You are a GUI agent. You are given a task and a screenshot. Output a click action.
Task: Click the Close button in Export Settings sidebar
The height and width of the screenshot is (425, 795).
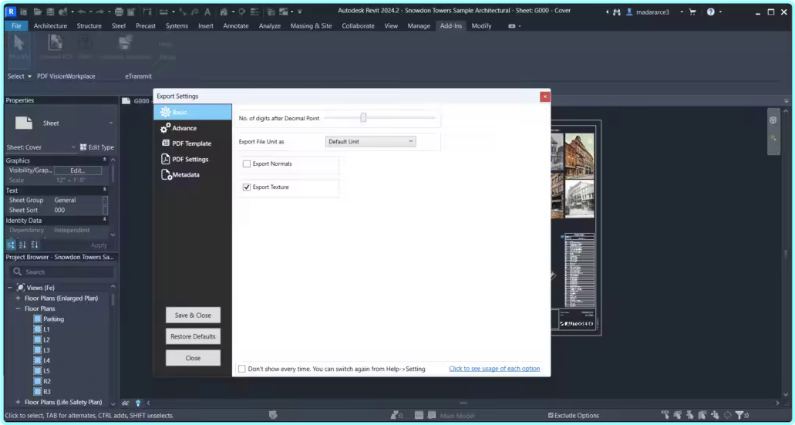(x=193, y=358)
